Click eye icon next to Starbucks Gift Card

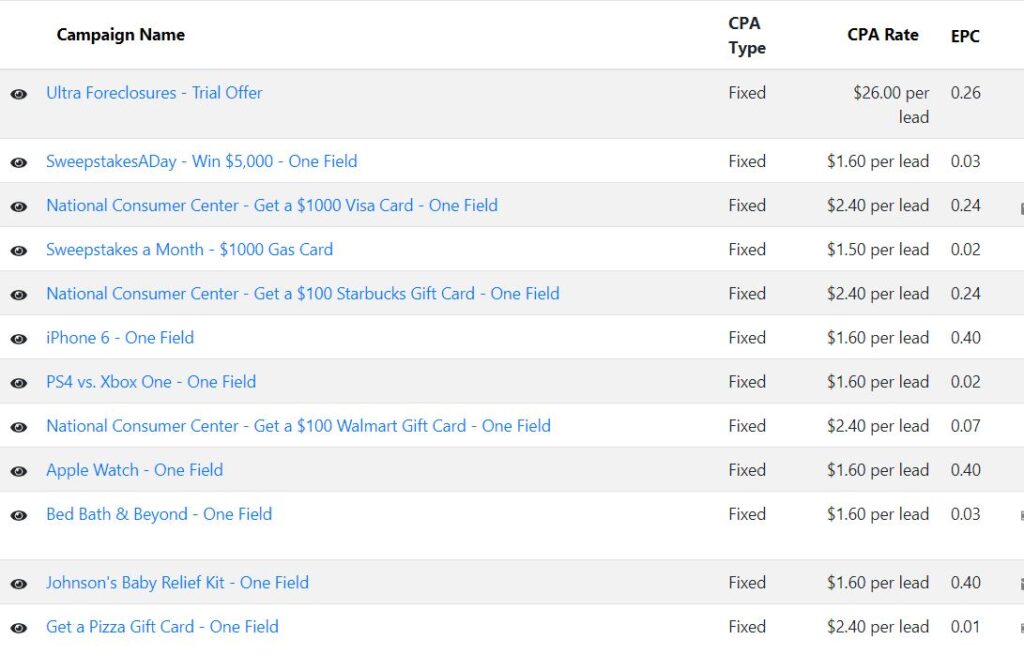pyautogui.click(x=19, y=295)
